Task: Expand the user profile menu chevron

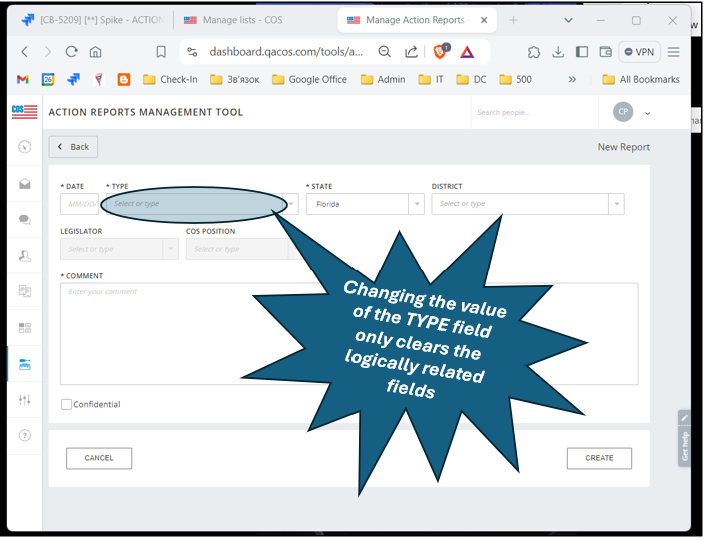Action: tap(647, 113)
